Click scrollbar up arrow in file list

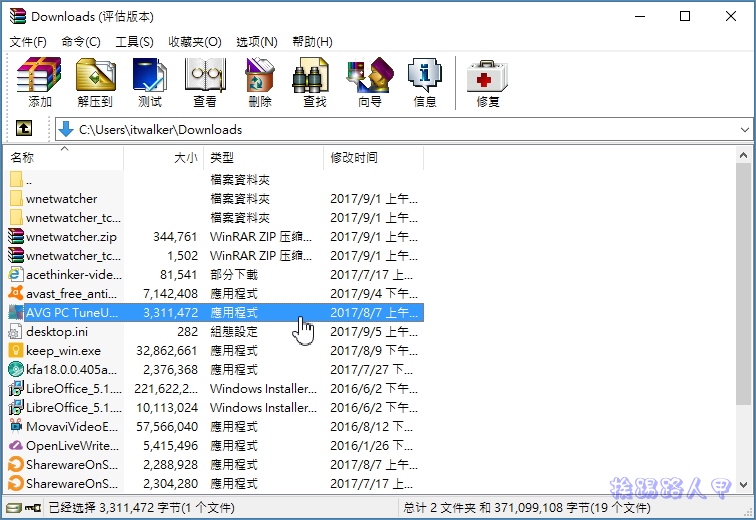pos(743,155)
